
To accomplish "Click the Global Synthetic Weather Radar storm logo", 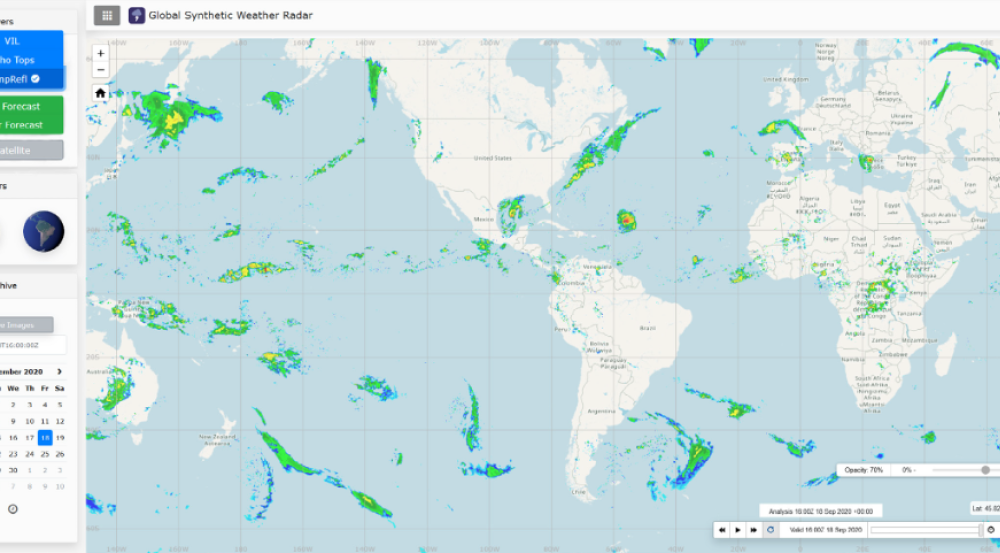I will [136, 15].
